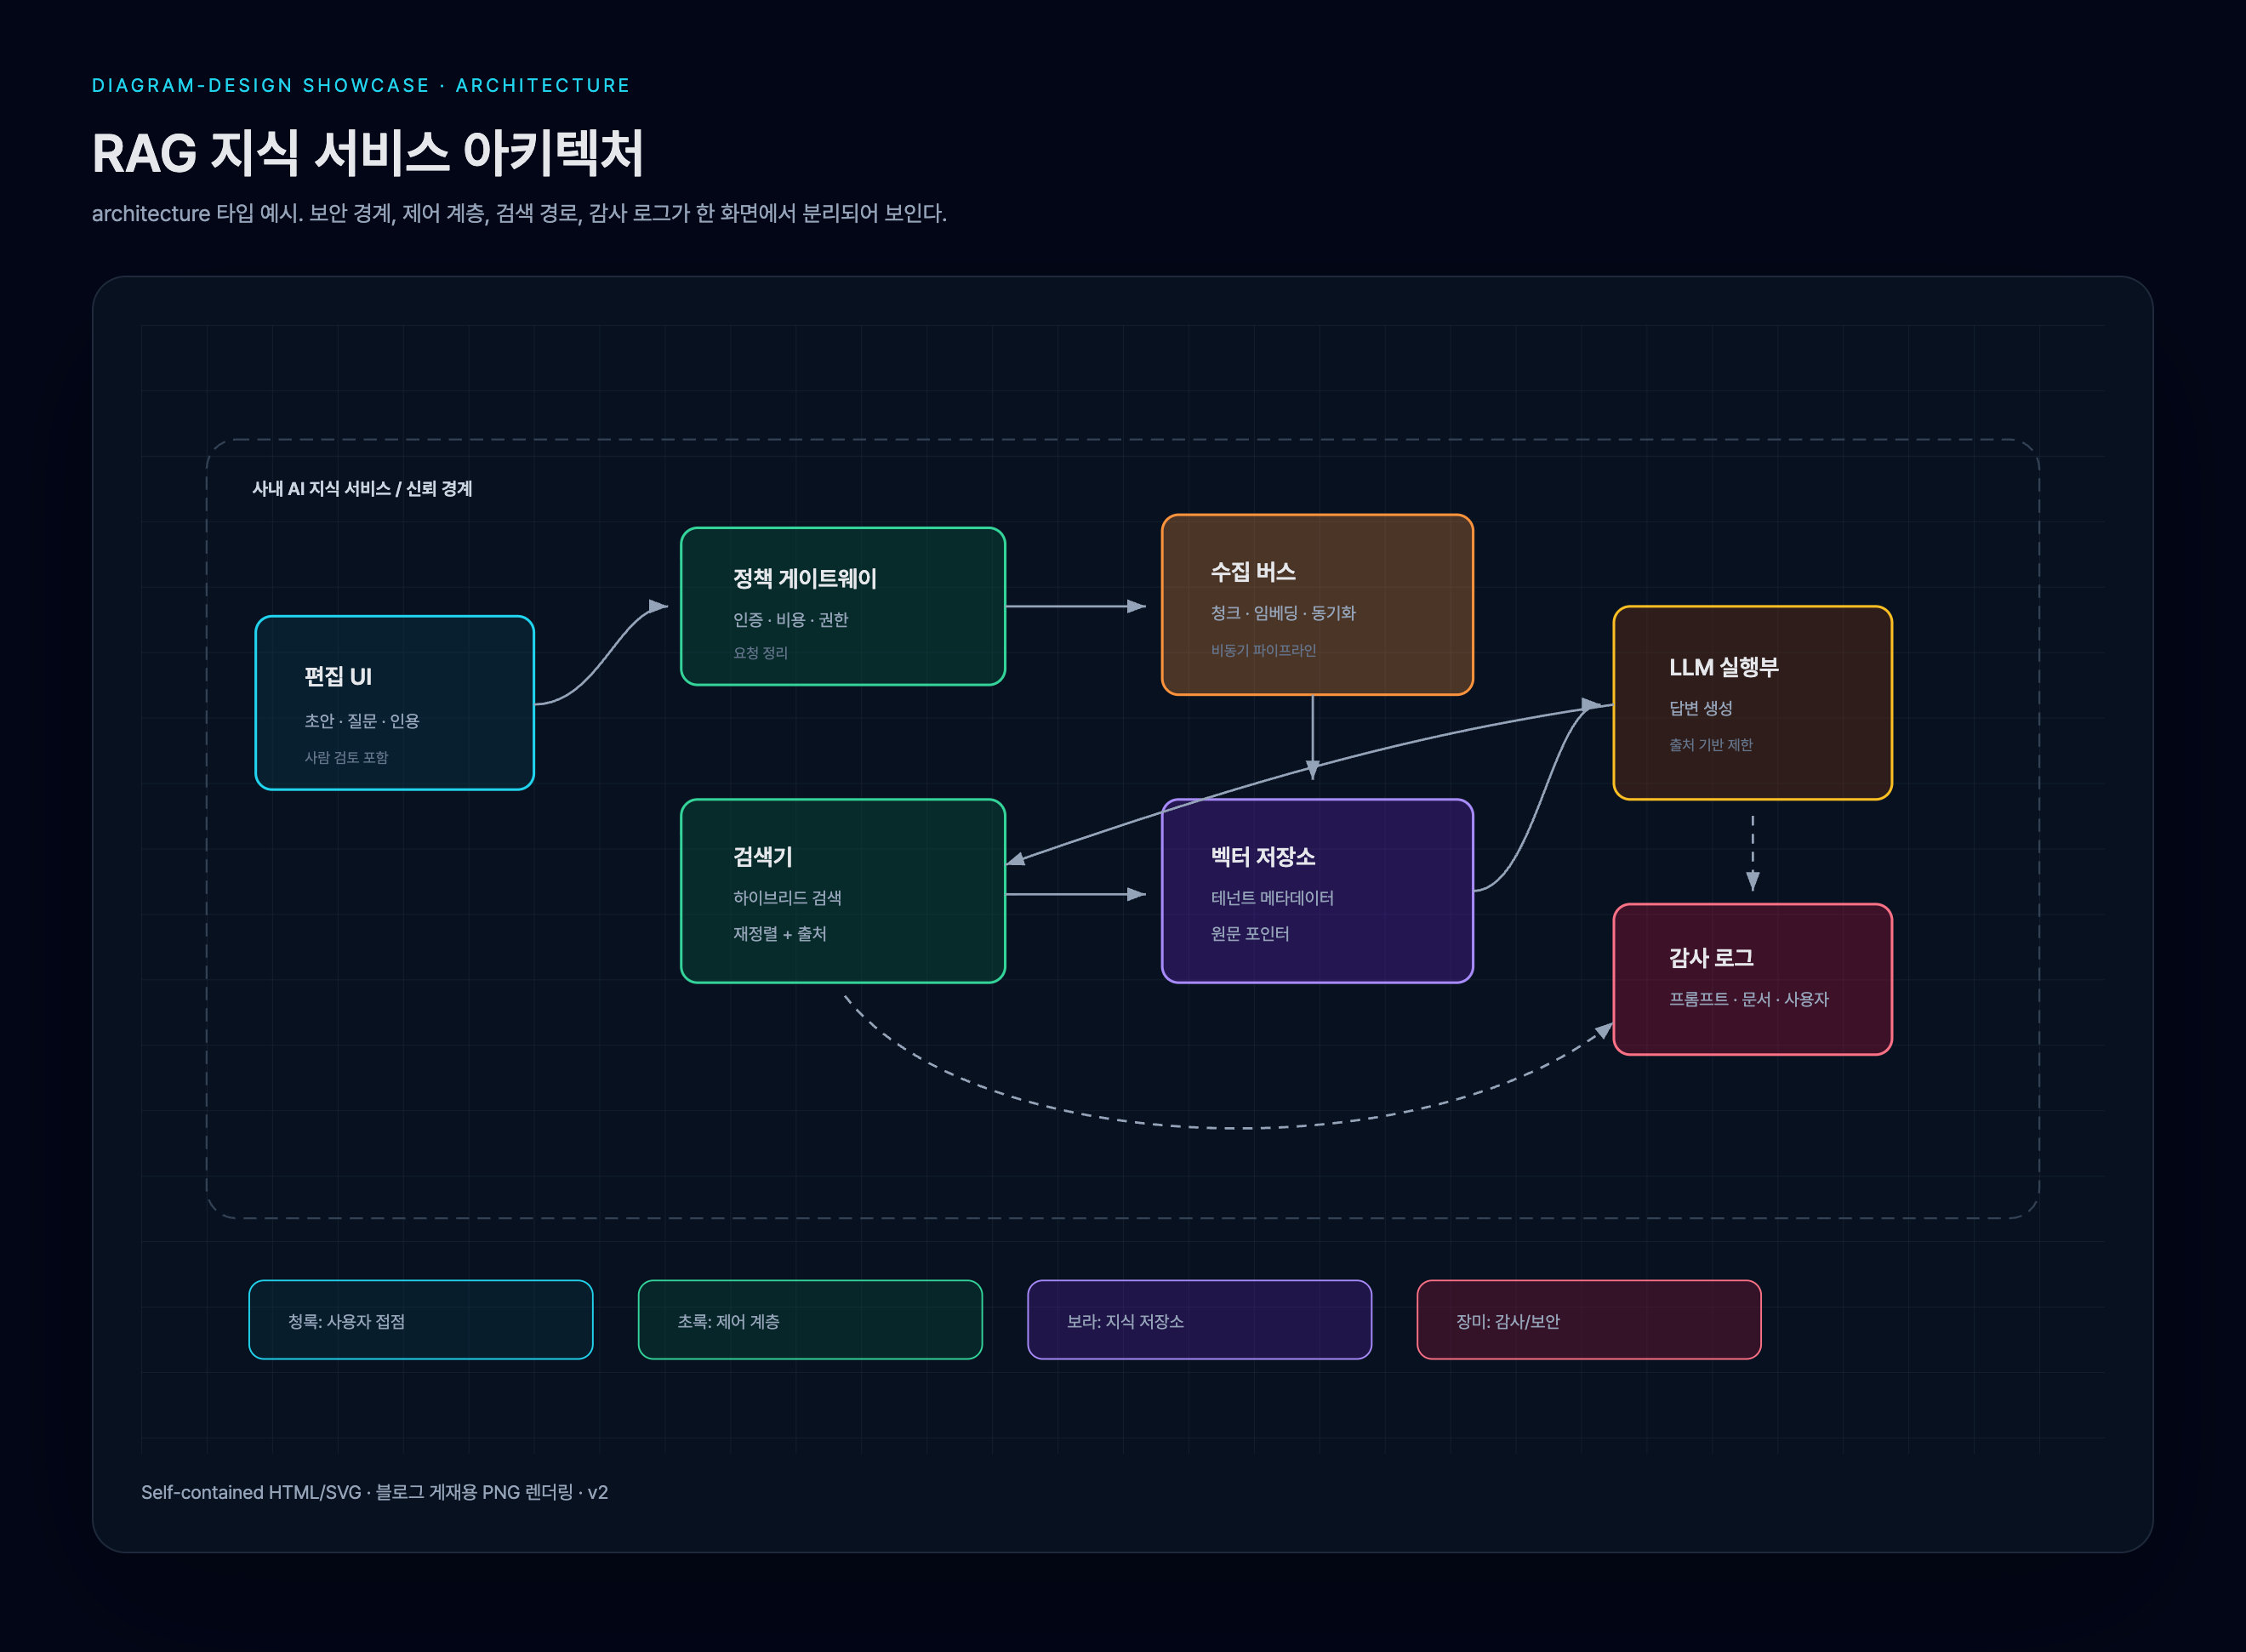Click the text 원문 포인터
The width and height of the screenshot is (2246, 1652).
tap(1250, 933)
